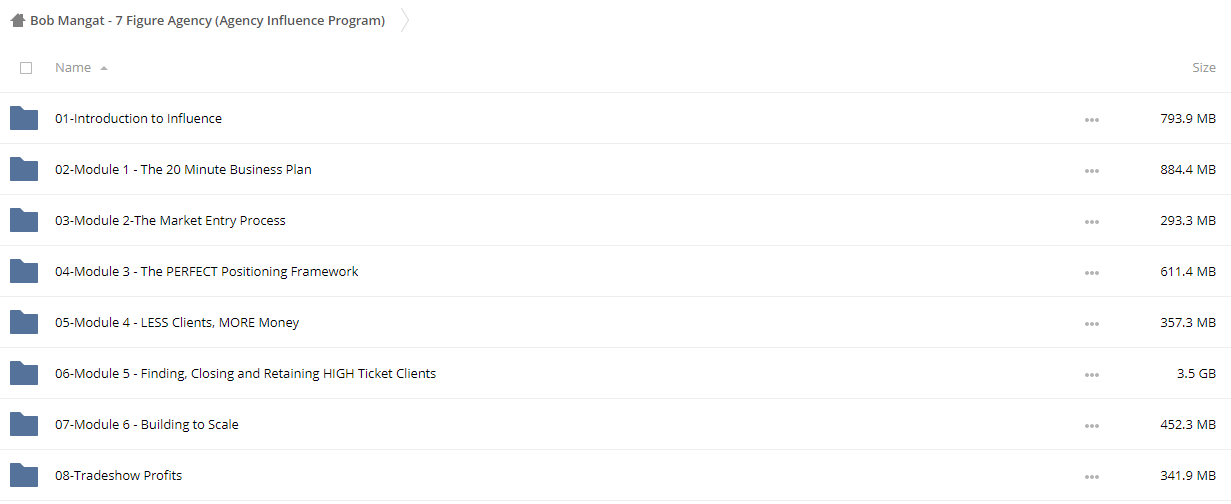1231x504 pixels.
Task: Sort by the Name column arrow
Action: coord(104,68)
